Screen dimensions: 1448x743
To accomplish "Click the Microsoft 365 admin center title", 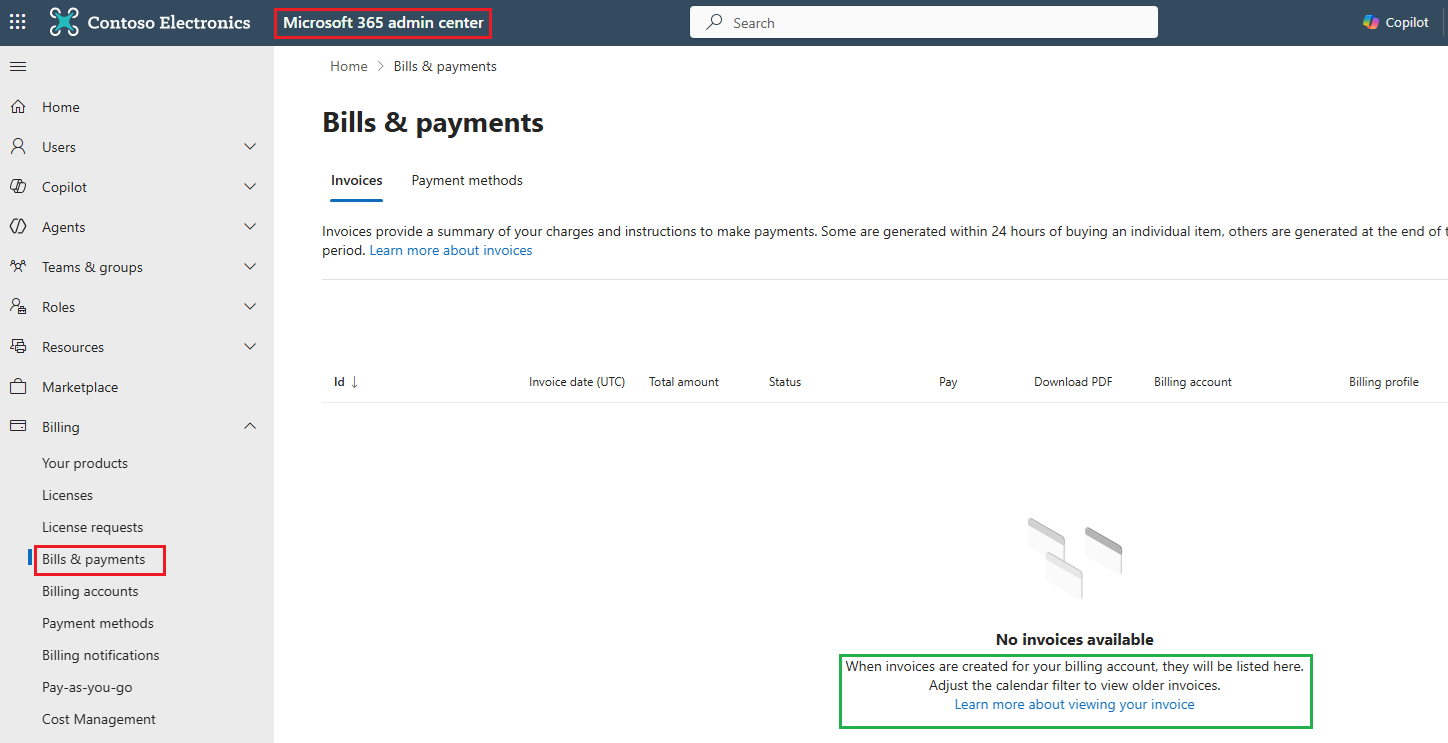I will [383, 23].
